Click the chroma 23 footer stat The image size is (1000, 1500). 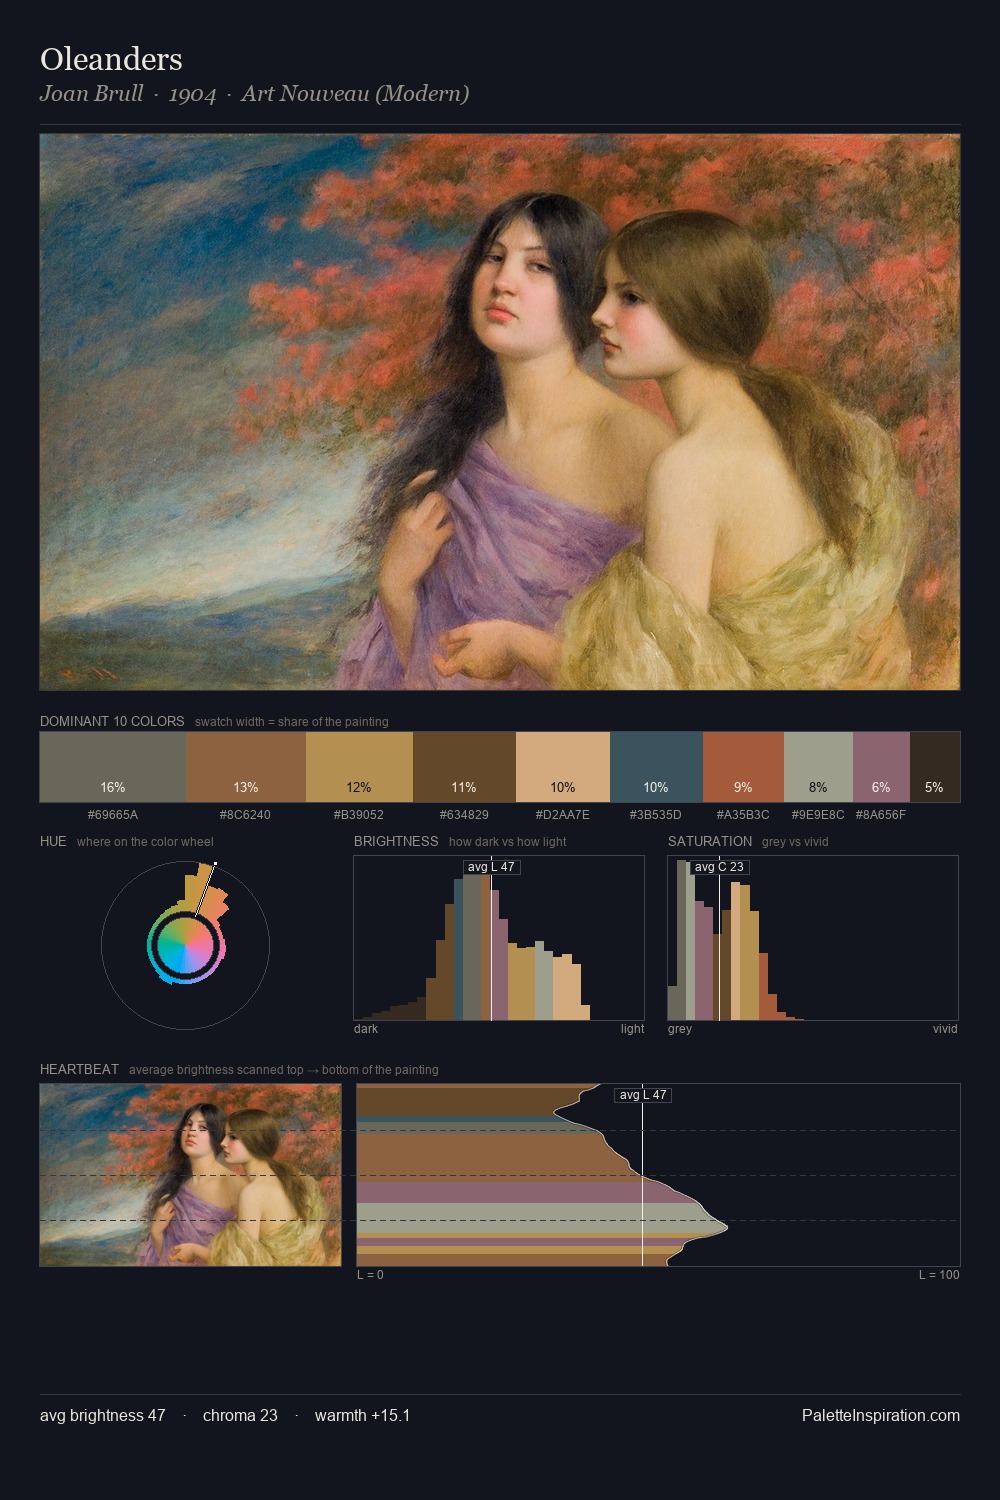coord(240,1415)
